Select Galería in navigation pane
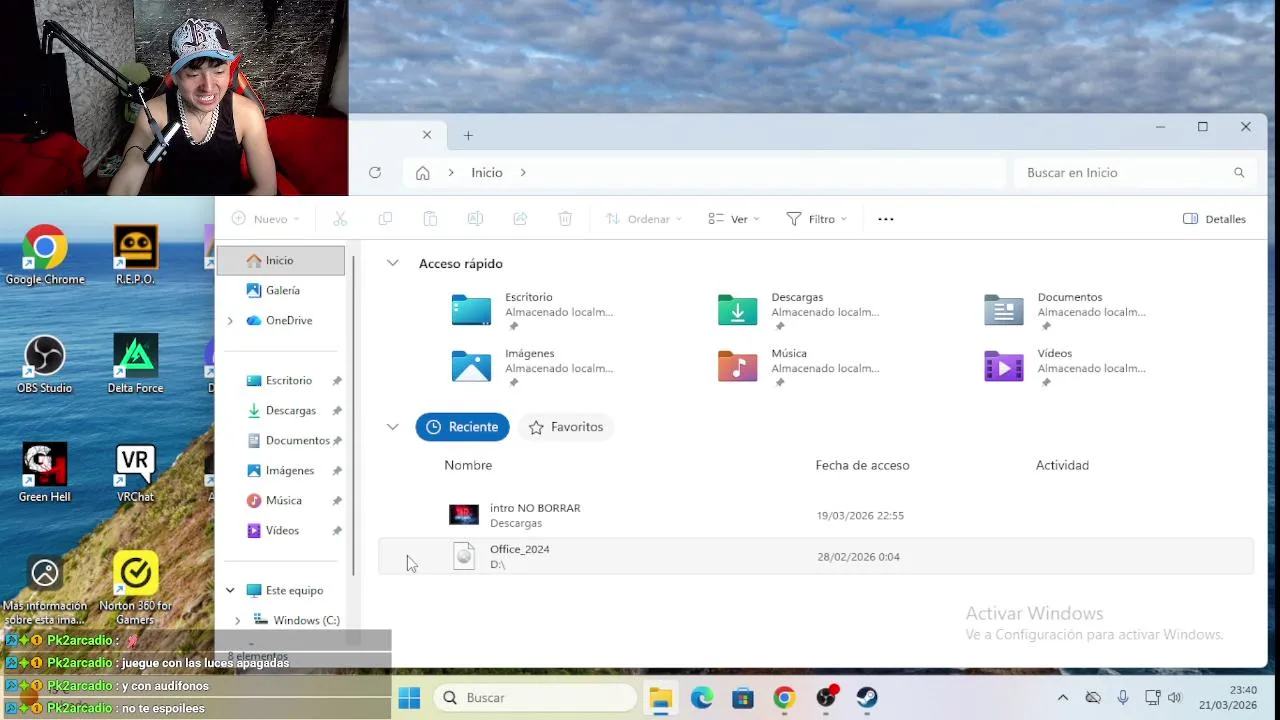The image size is (1280, 720). [281, 291]
